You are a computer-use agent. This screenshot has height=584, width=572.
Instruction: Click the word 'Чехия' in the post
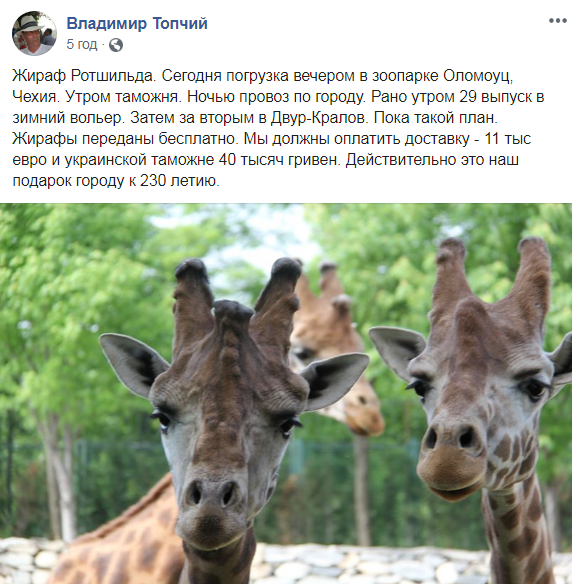click(x=34, y=97)
